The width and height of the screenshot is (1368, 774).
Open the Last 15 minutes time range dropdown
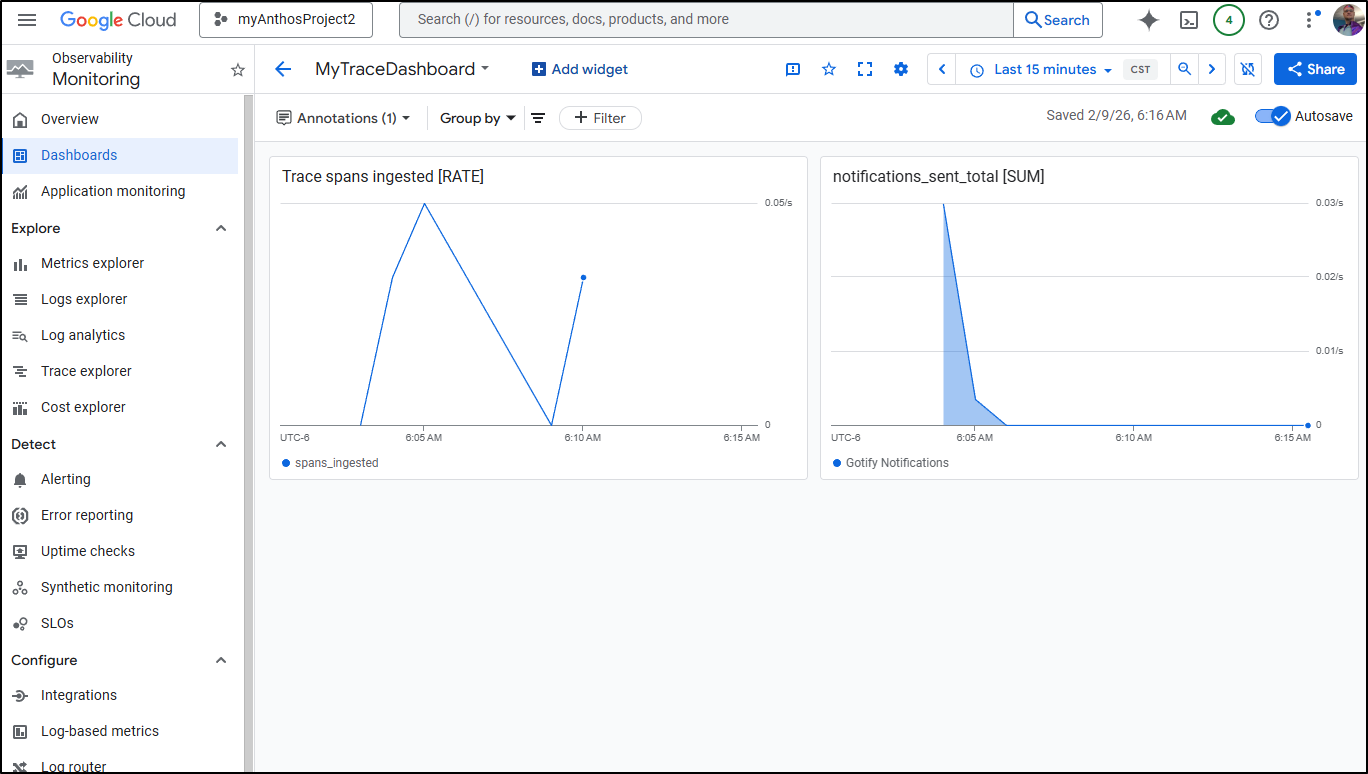[x=1042, y=69]
